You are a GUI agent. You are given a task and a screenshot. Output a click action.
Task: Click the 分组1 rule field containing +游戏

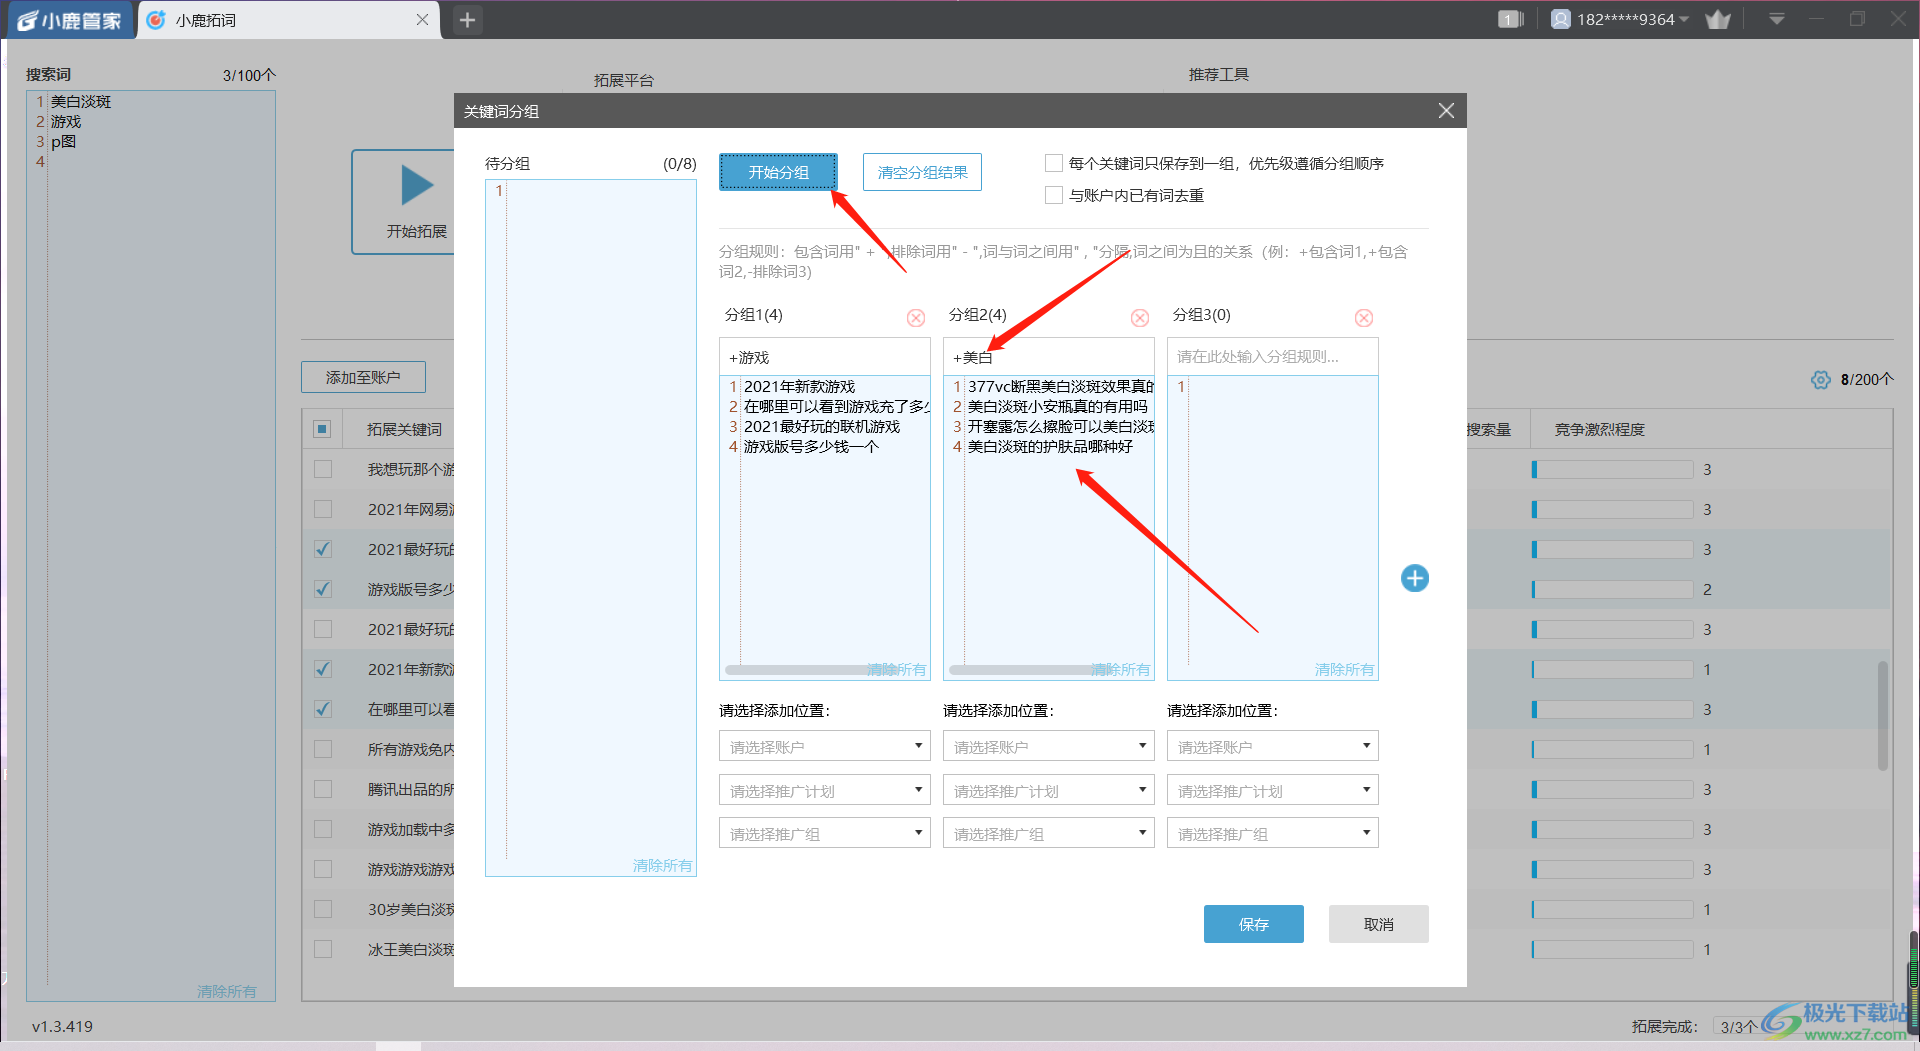(824, 357)
